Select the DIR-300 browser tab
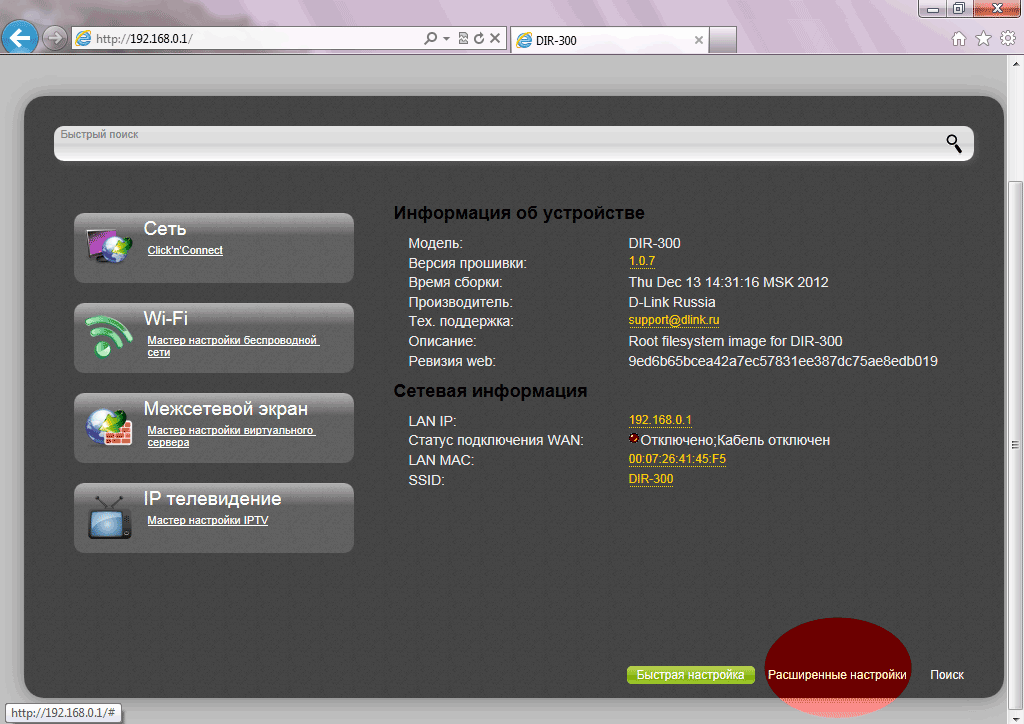This screenshot has width=1024, height=724. (x=609, y=40)
